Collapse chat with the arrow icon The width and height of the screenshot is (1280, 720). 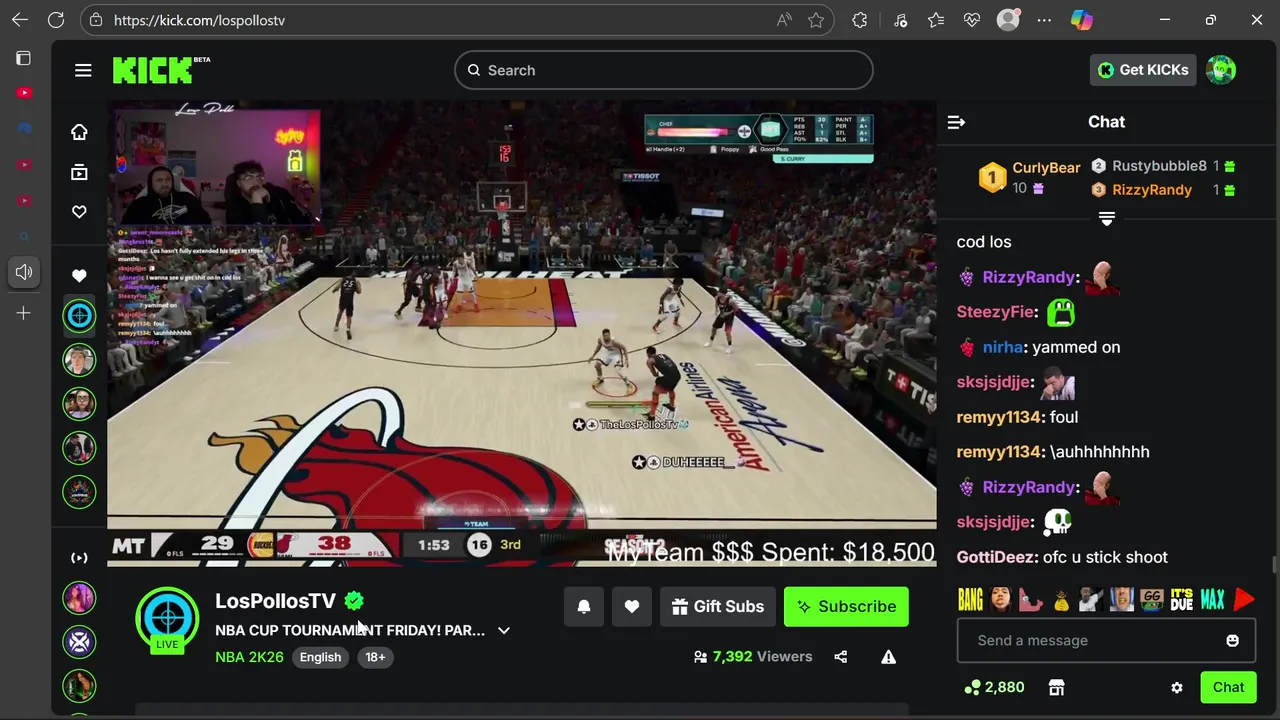click(x=956, y=122)
